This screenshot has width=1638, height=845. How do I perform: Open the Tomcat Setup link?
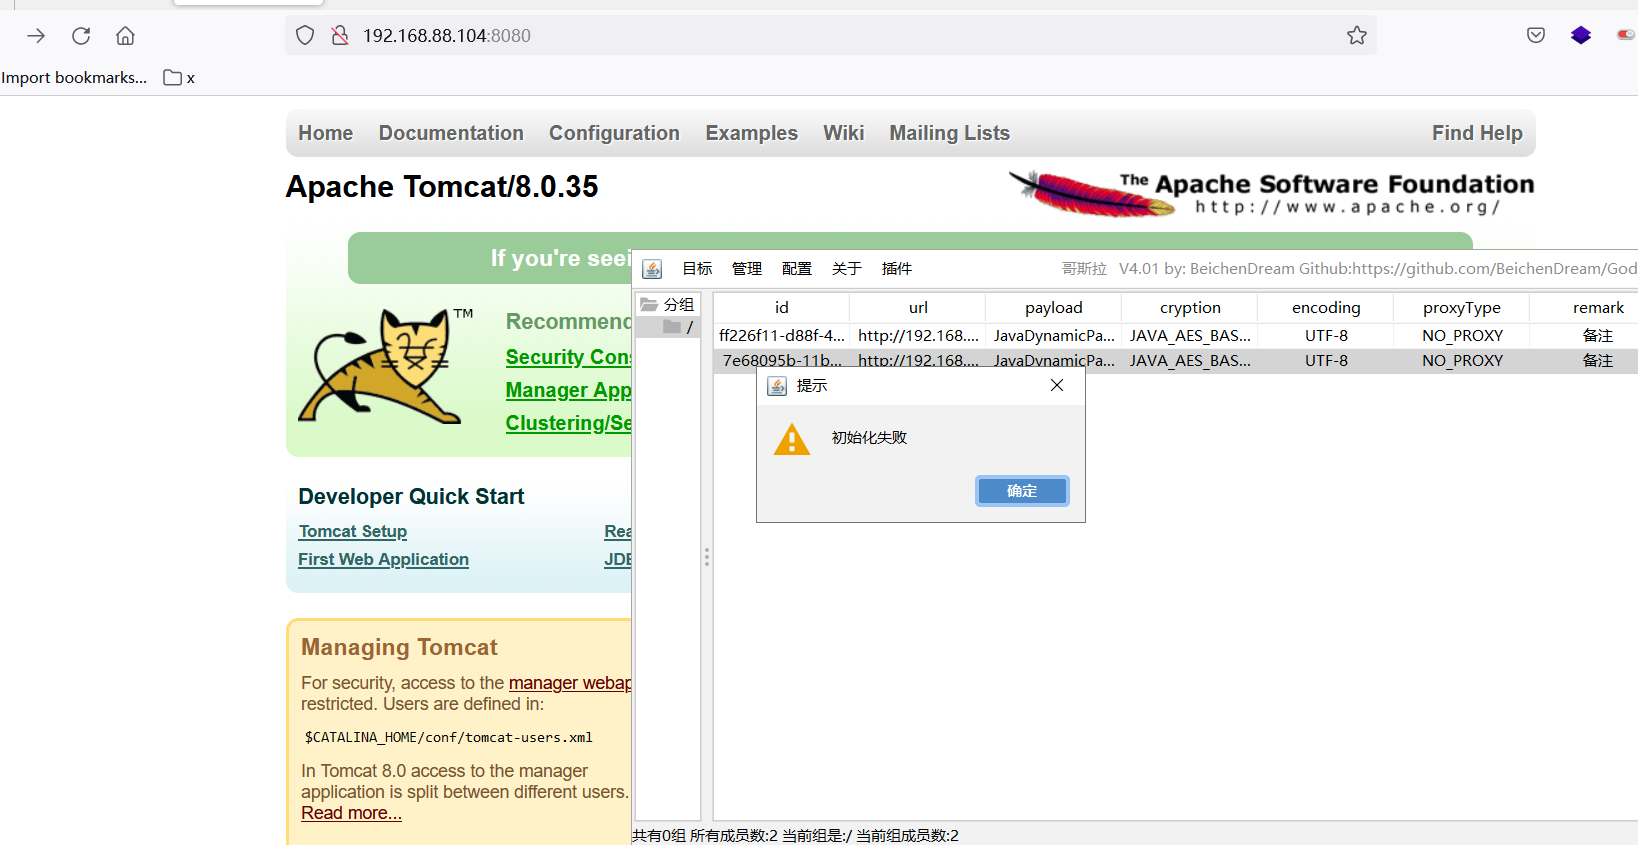pos(352,531)
